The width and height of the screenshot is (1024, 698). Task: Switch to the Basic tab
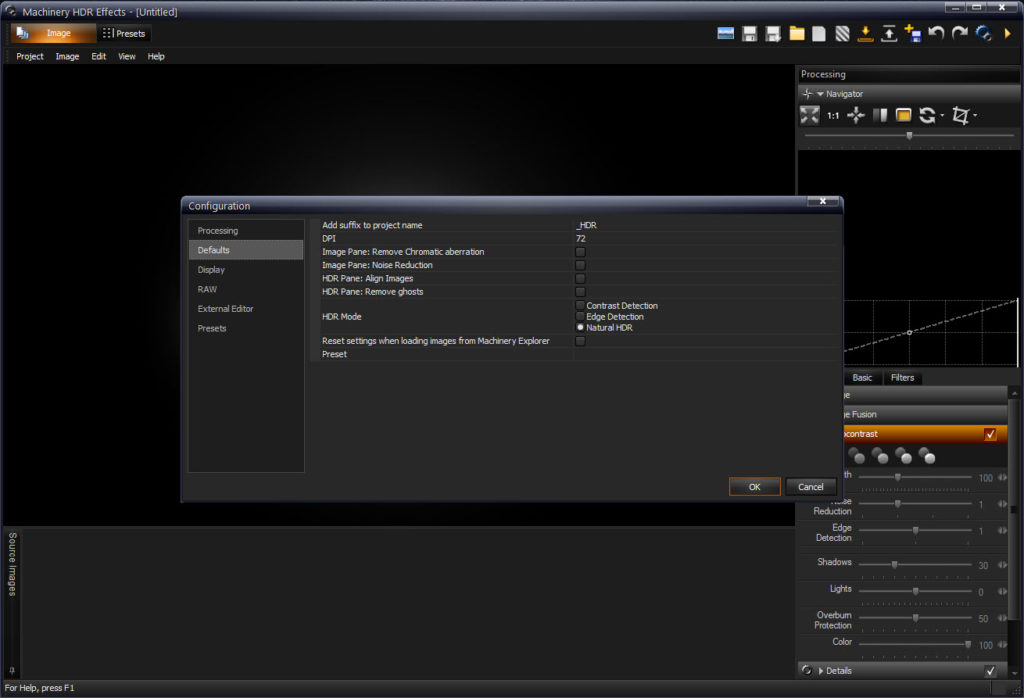click(862, 377)
